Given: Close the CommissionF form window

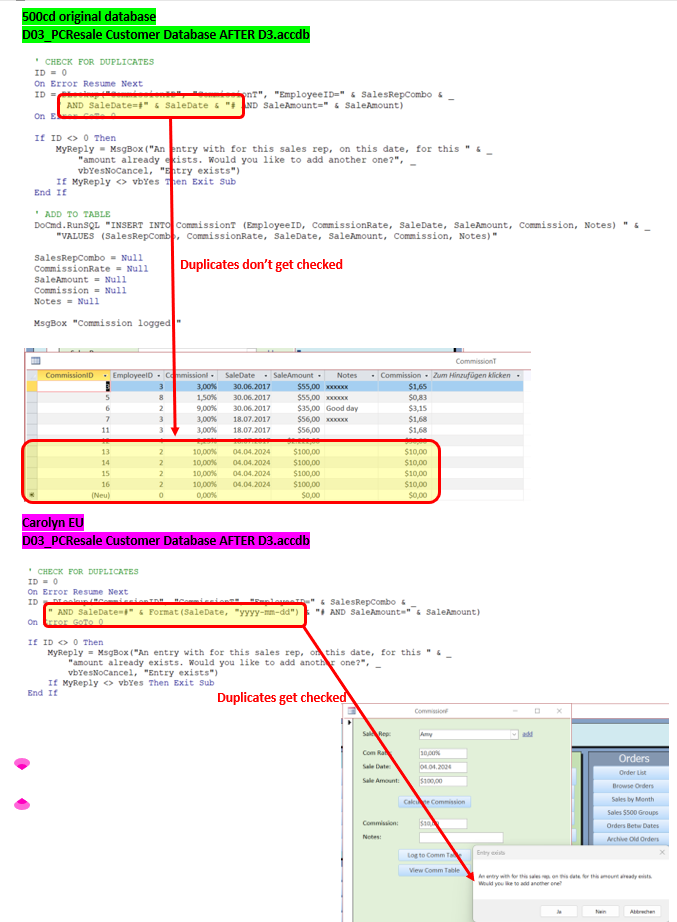Looking at the screenshot, I should [559, 711].
